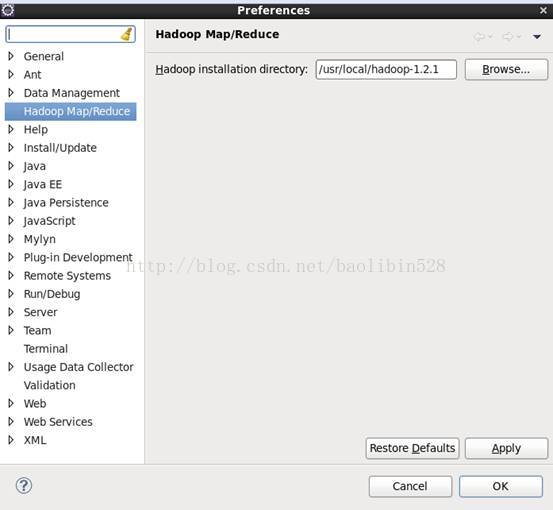Expand the Mylyn category
Viewport: 553px width, 510px height.
(11, 239)
